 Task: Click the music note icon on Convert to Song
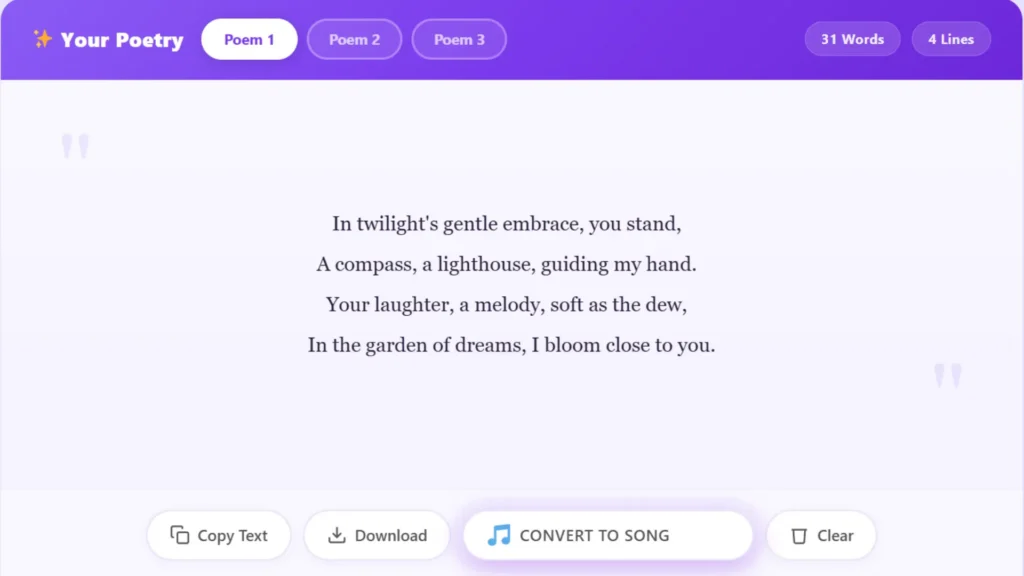click(x=499, y=535)
